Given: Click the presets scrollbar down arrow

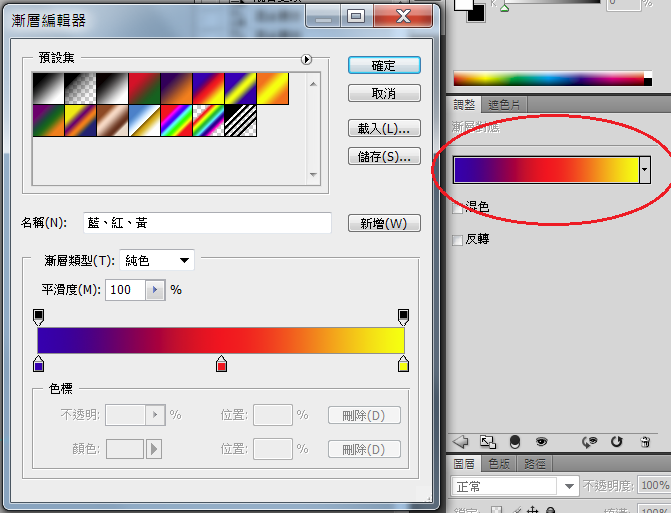Looking at the screenshot, I should [313, 175].
